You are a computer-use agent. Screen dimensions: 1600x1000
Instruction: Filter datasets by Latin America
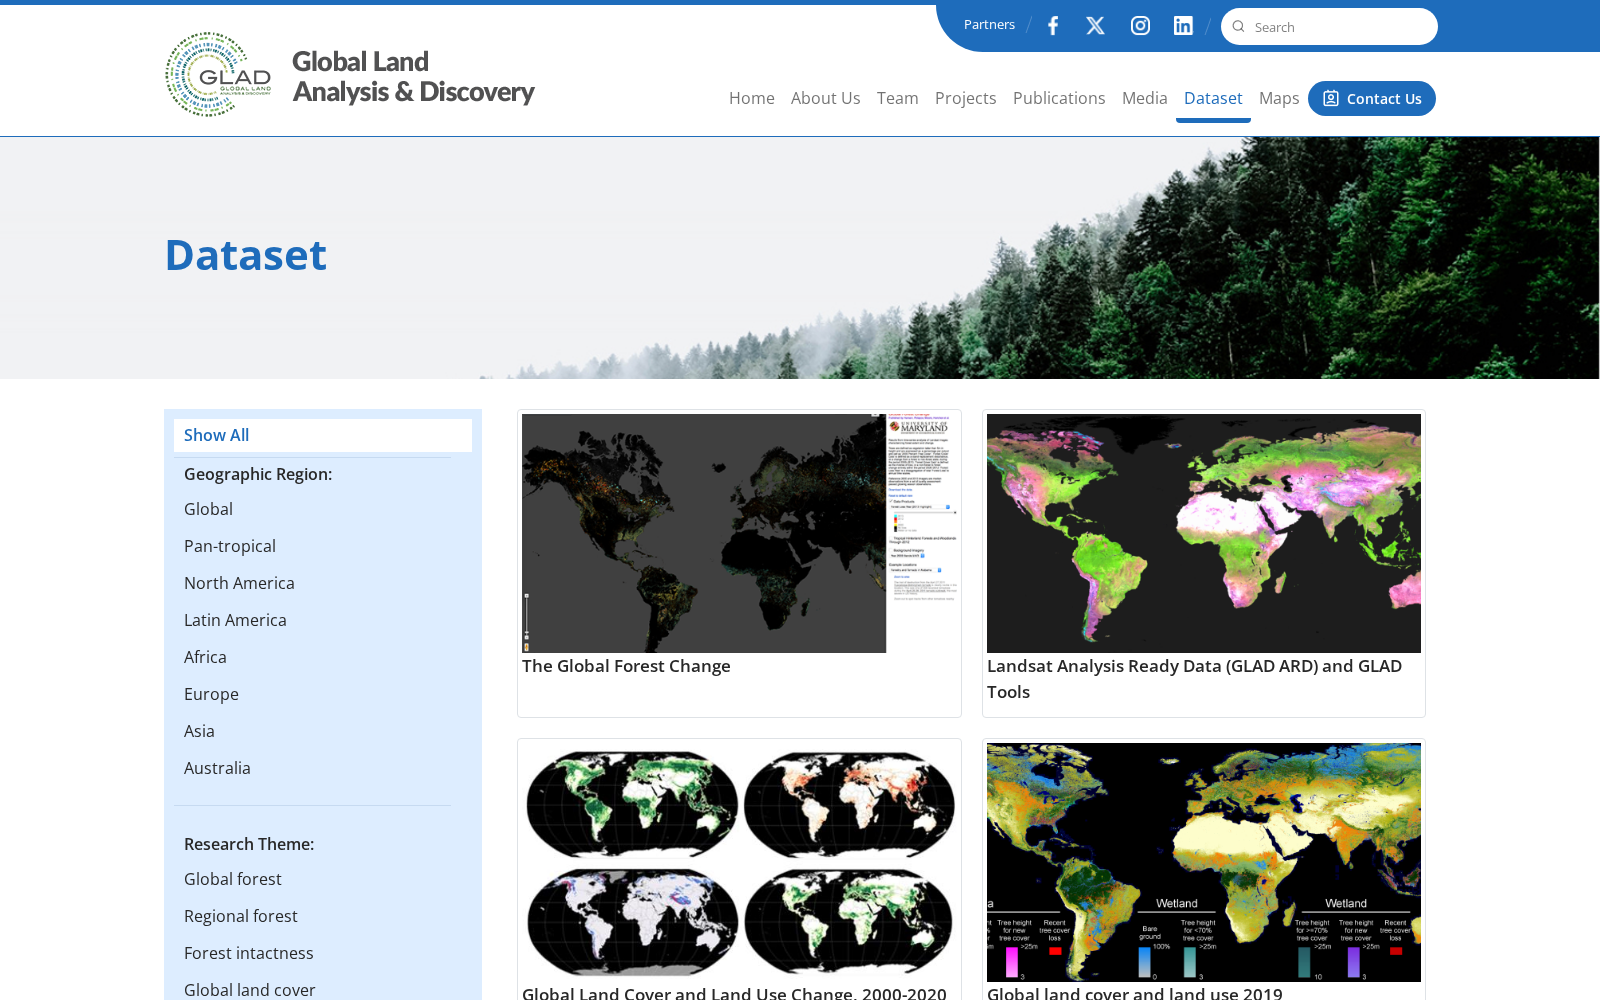(x=235, y=620)
